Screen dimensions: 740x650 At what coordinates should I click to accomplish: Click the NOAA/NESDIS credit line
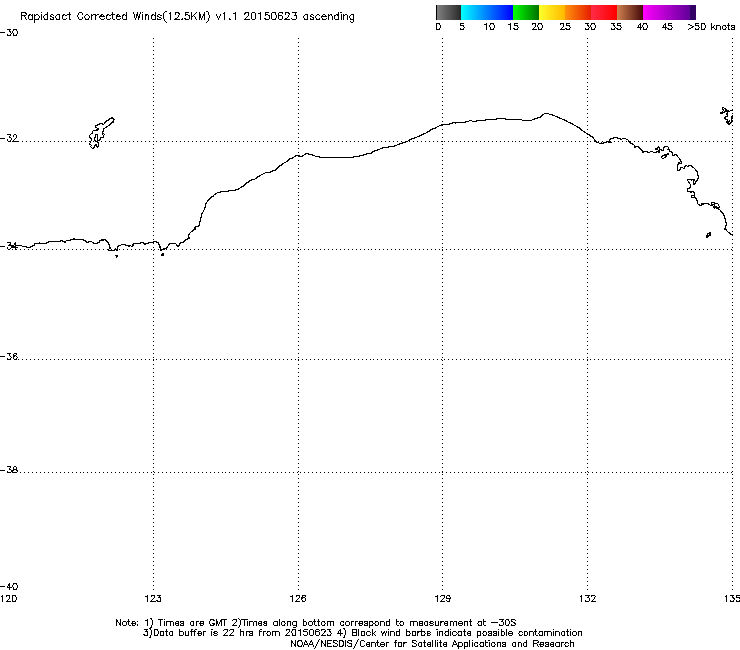pos(432,644)
